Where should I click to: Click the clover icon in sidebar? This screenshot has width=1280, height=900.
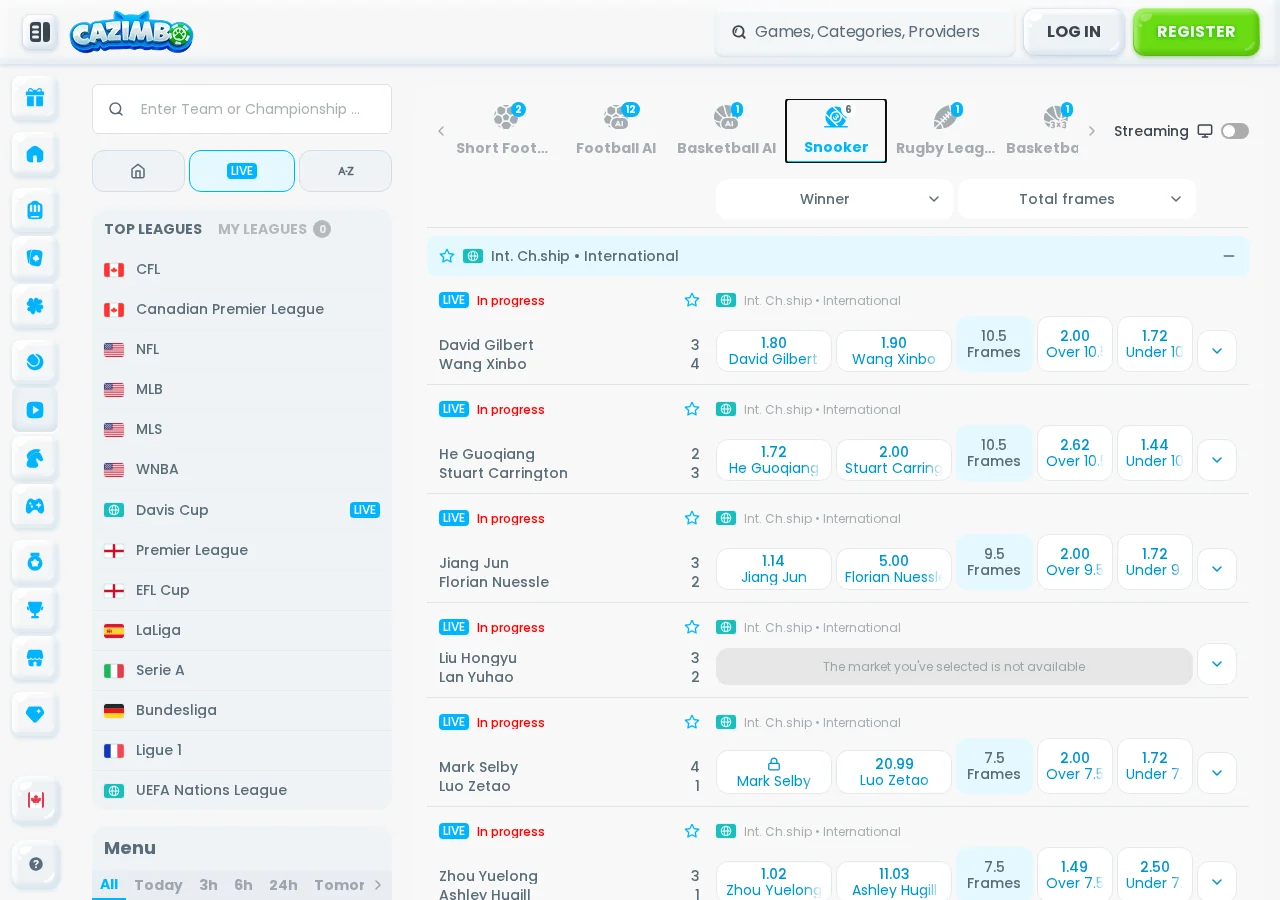(x=35, y=305)
